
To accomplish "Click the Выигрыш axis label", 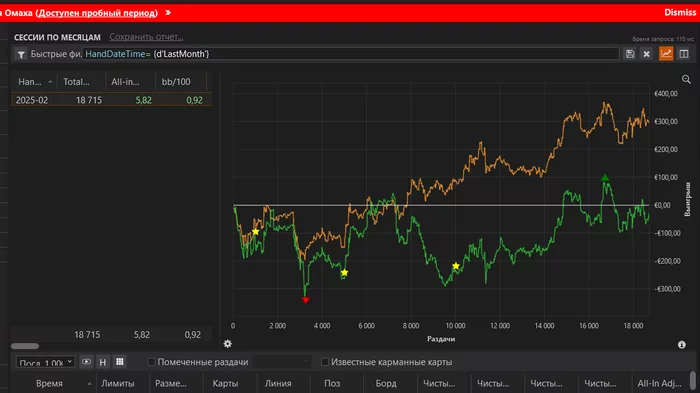I will click(x=688, y=199).
